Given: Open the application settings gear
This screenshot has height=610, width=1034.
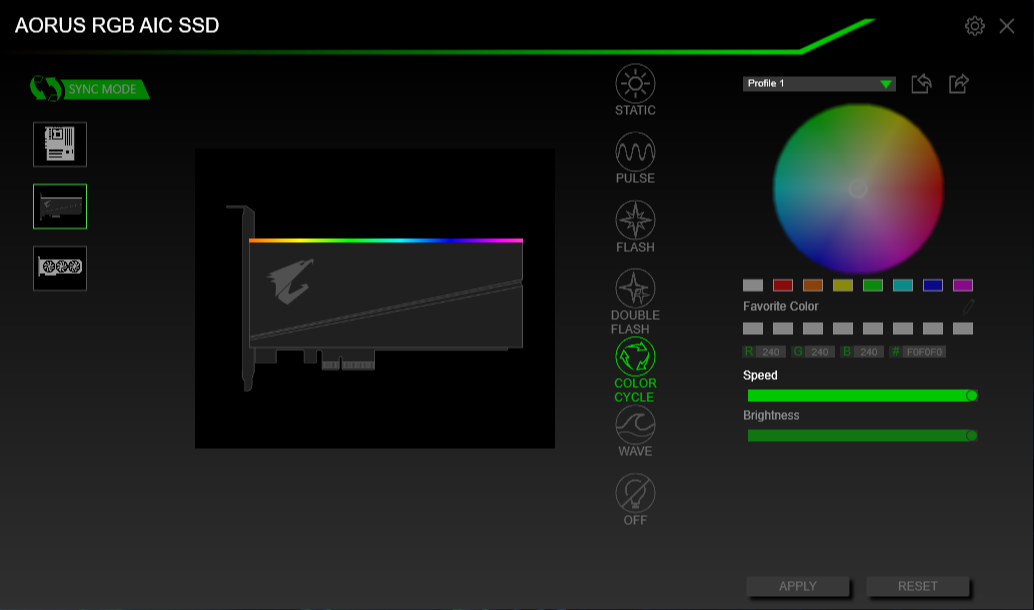Looking at the screenshot, I should 974,26.
